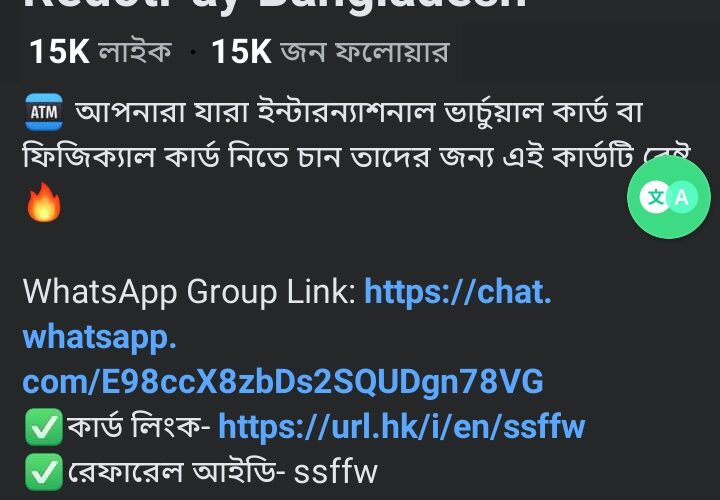Screen dimensions: 720x500
Task: Open the https://chat. WhatsApp link start
Action: pos(458,292)
